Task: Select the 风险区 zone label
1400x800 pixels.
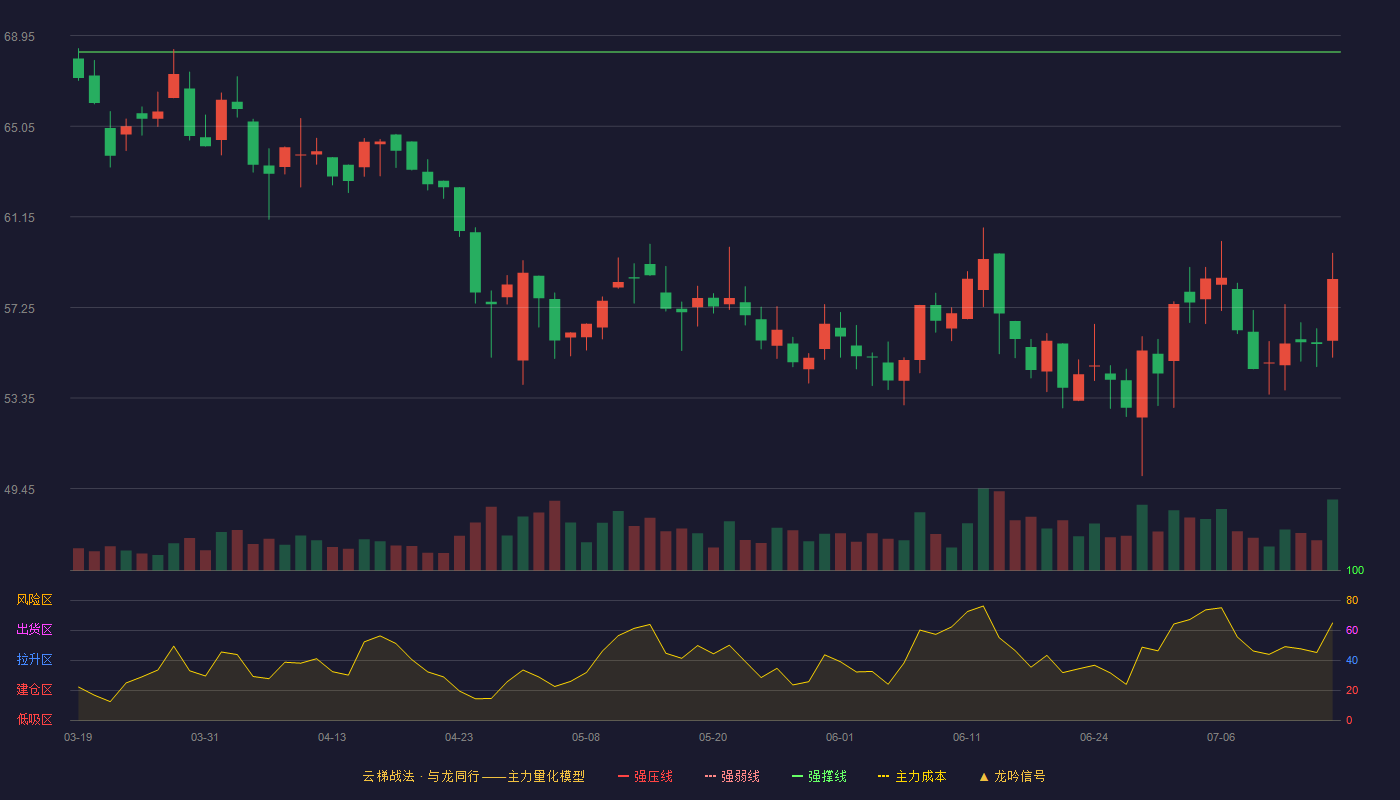Action: [34, 600]
